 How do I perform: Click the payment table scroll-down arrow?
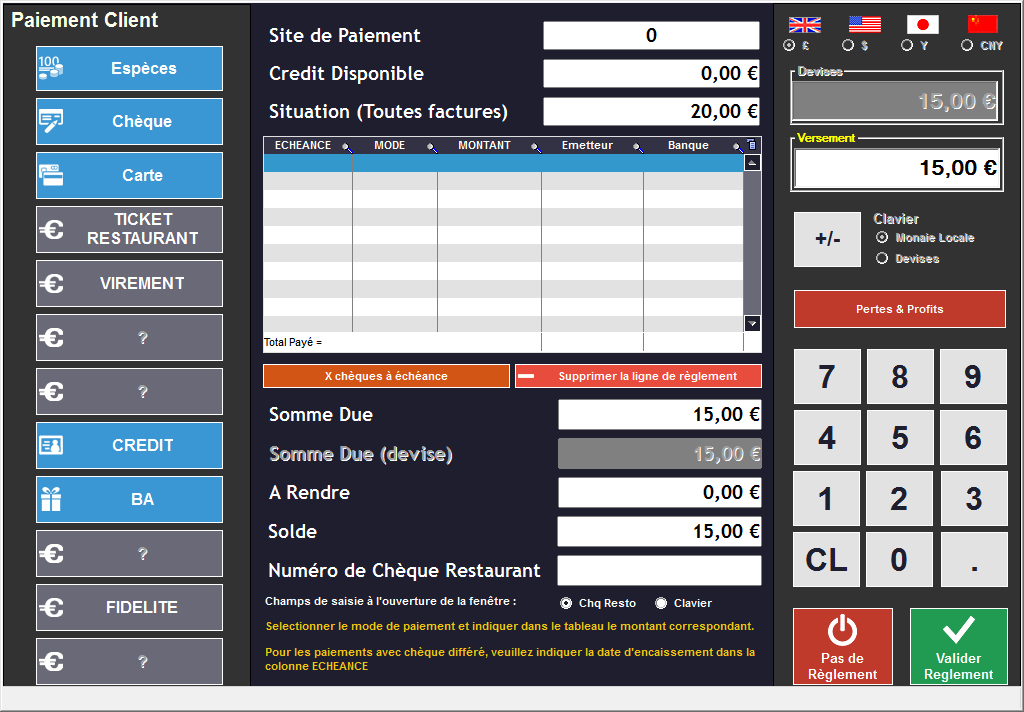752,323
